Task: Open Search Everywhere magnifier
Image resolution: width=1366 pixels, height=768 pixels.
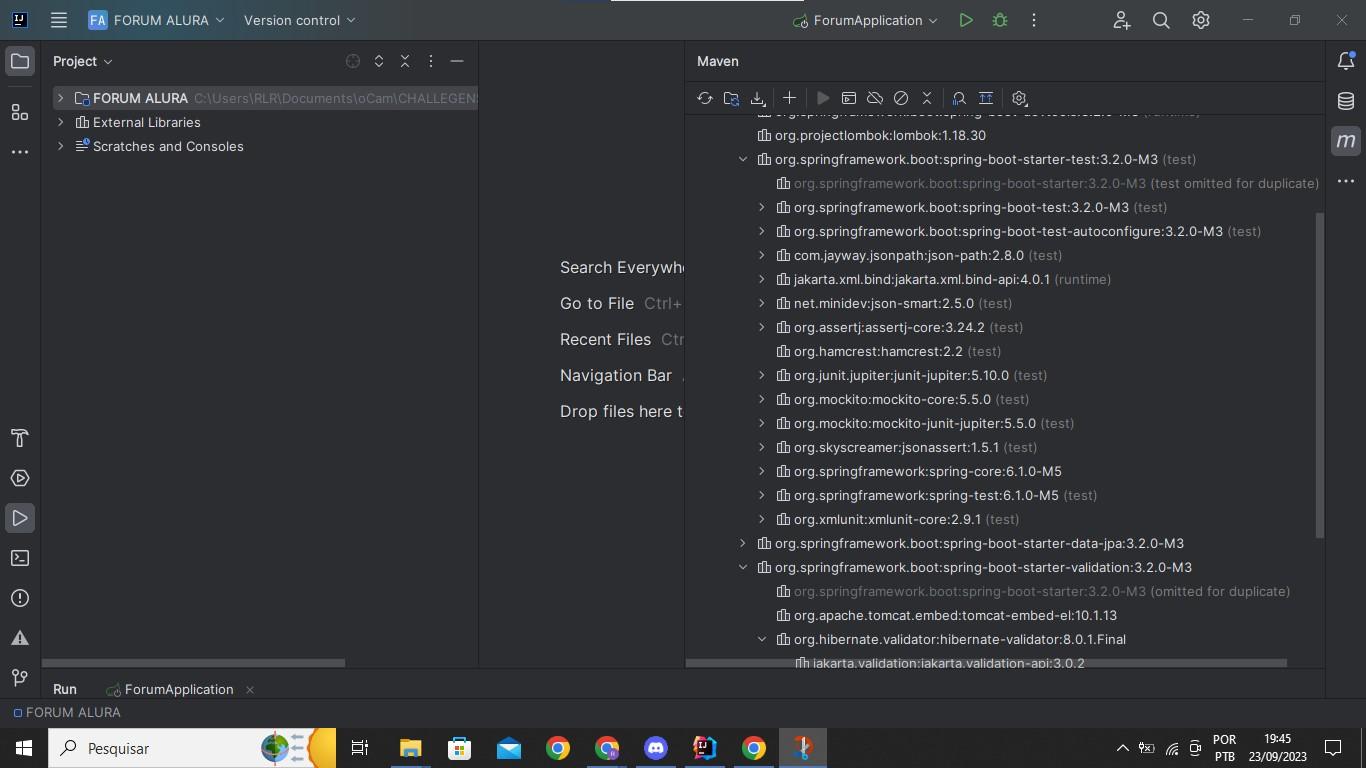Action: (x=1161, y=20)
